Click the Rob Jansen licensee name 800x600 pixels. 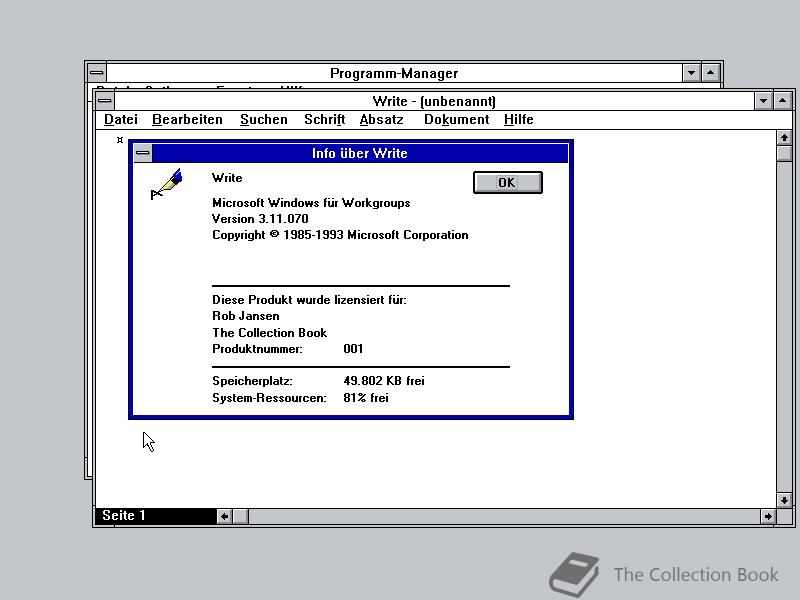[246, 316]
